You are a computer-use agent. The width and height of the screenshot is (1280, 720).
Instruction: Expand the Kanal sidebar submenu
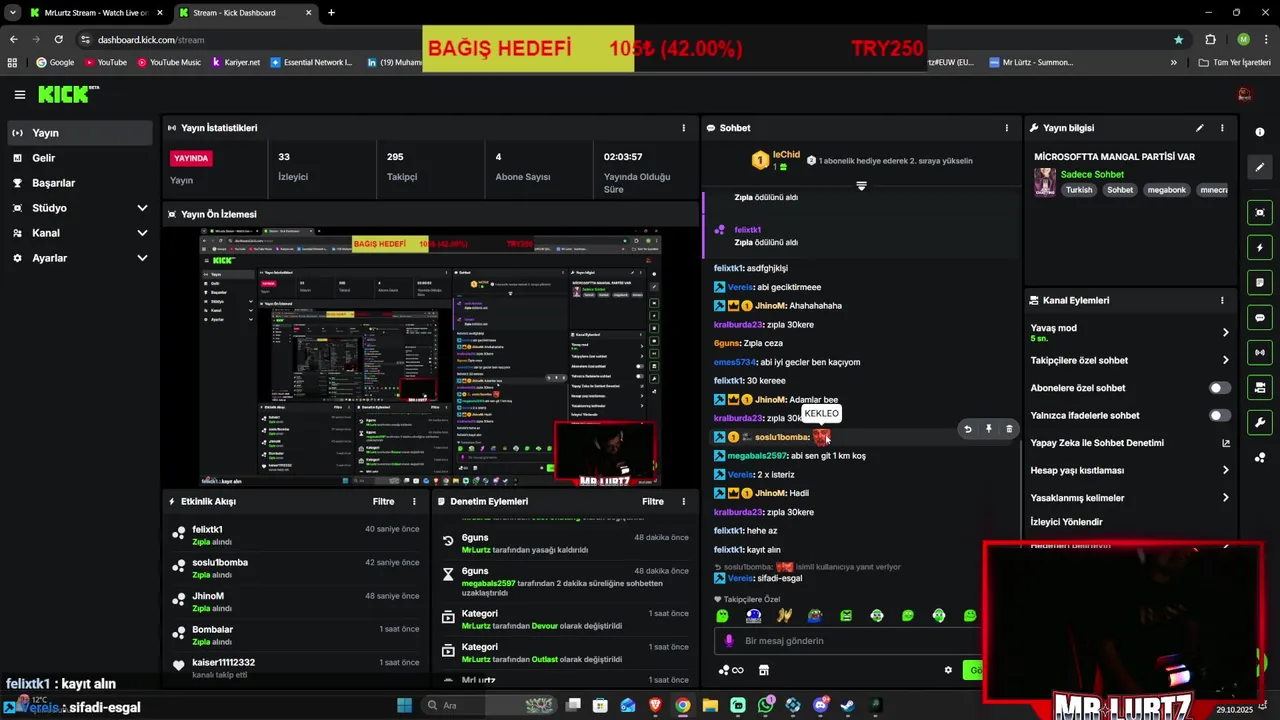tap(79, 233)
